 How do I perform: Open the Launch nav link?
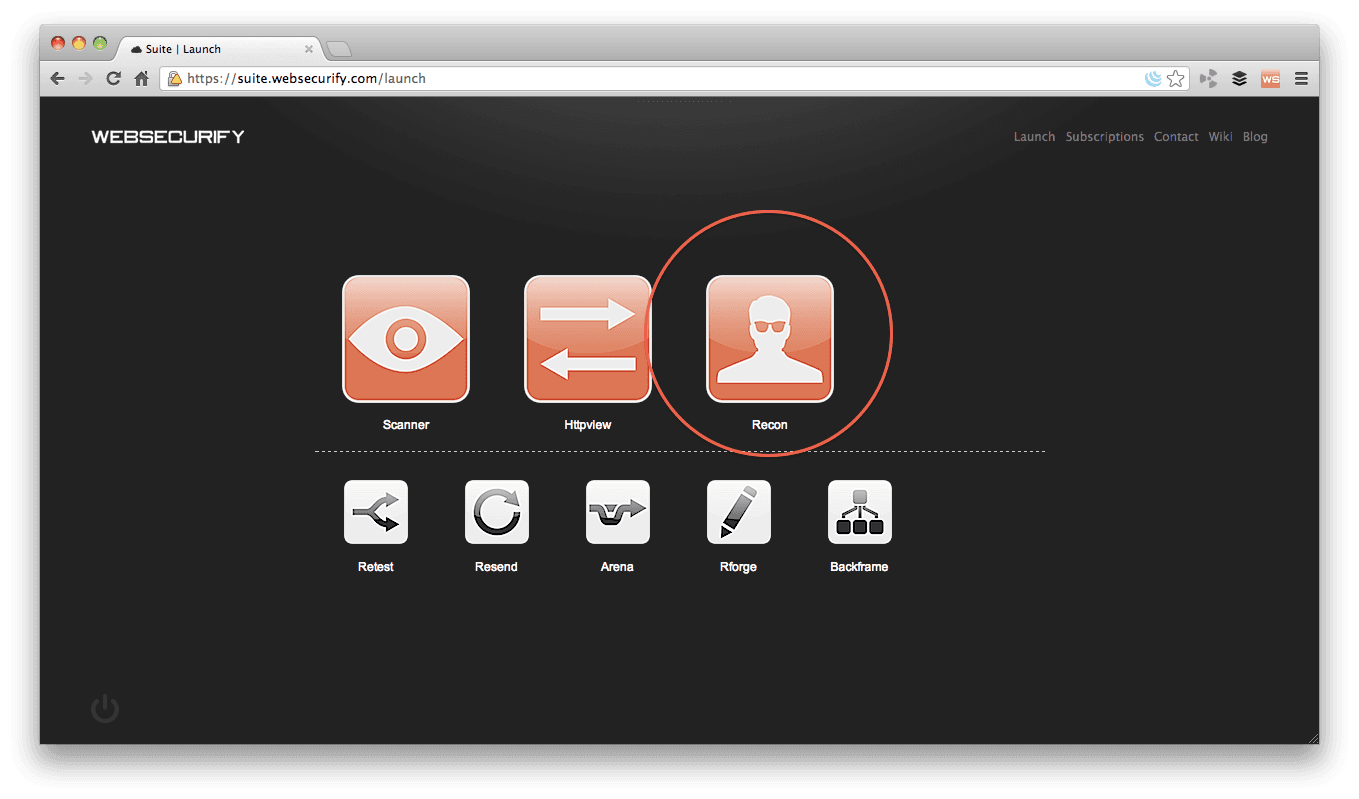coord(1034,137)
